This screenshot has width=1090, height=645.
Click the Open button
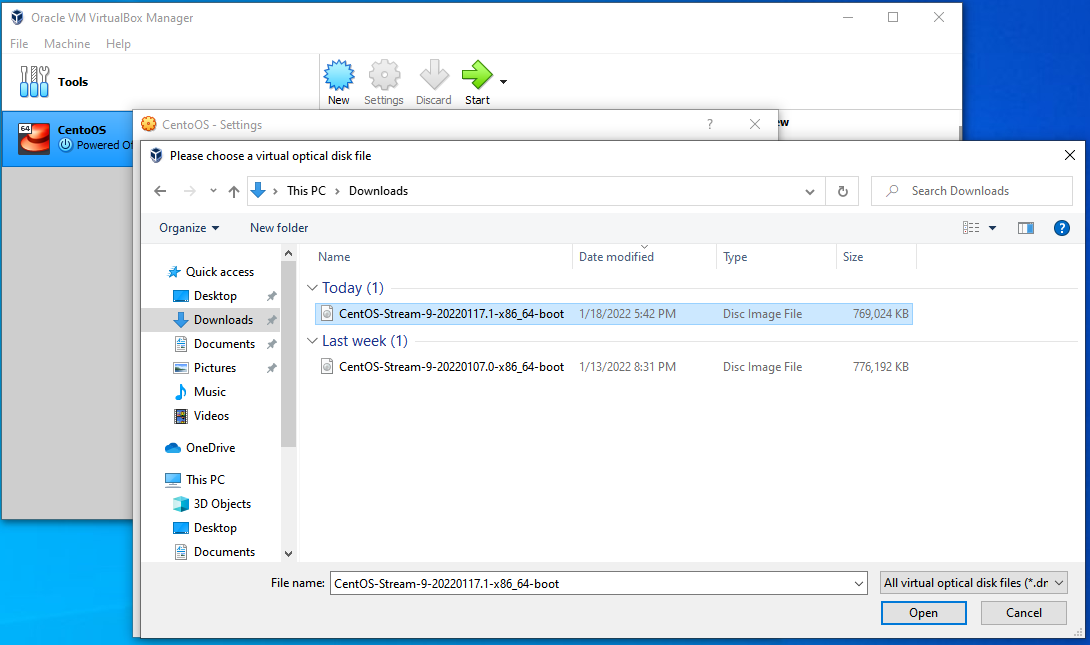tap(923, 612)
